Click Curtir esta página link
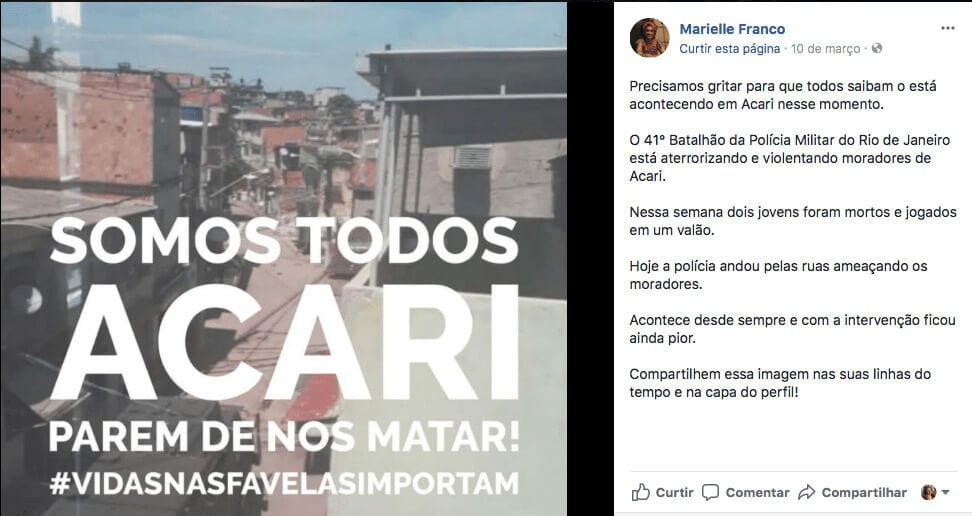Viewport: 972px width, 516px height. pyautogui.click(x=730, y=48)
